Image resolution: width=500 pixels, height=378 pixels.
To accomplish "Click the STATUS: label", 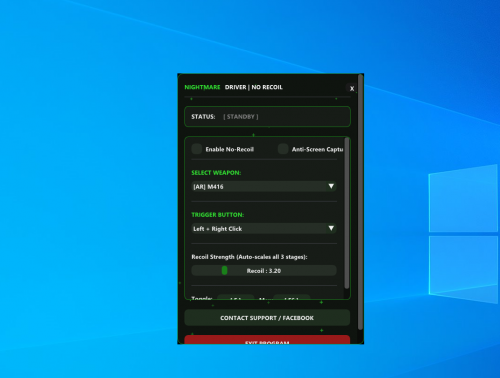I will click(x=203, y=117).
